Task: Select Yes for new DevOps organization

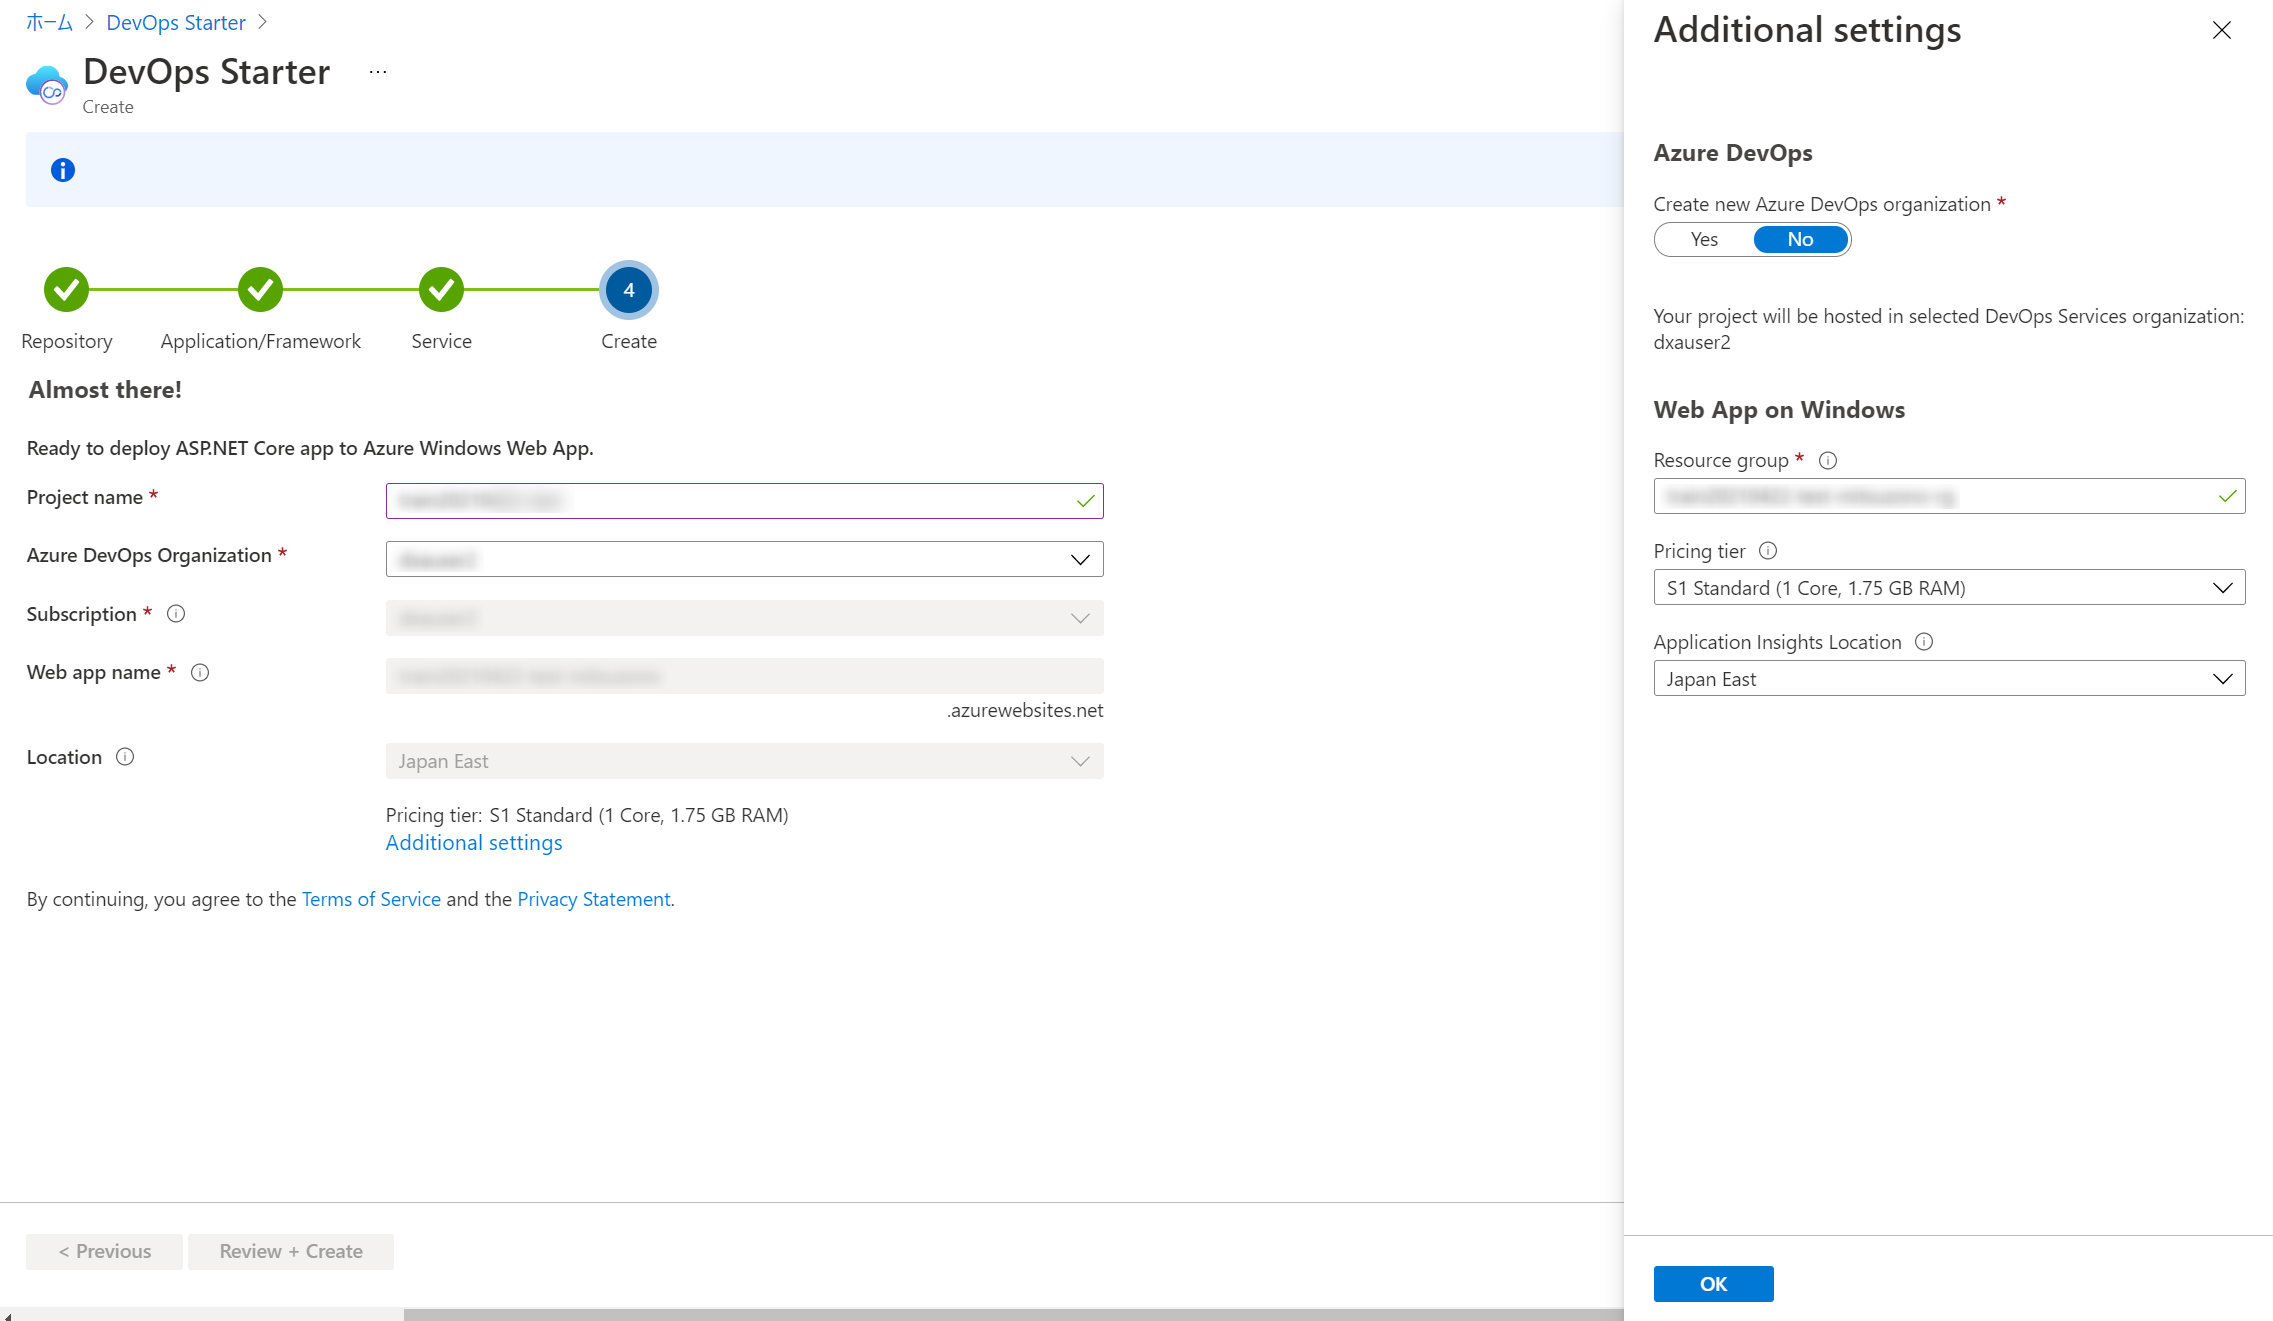Action: point(1704,240)
